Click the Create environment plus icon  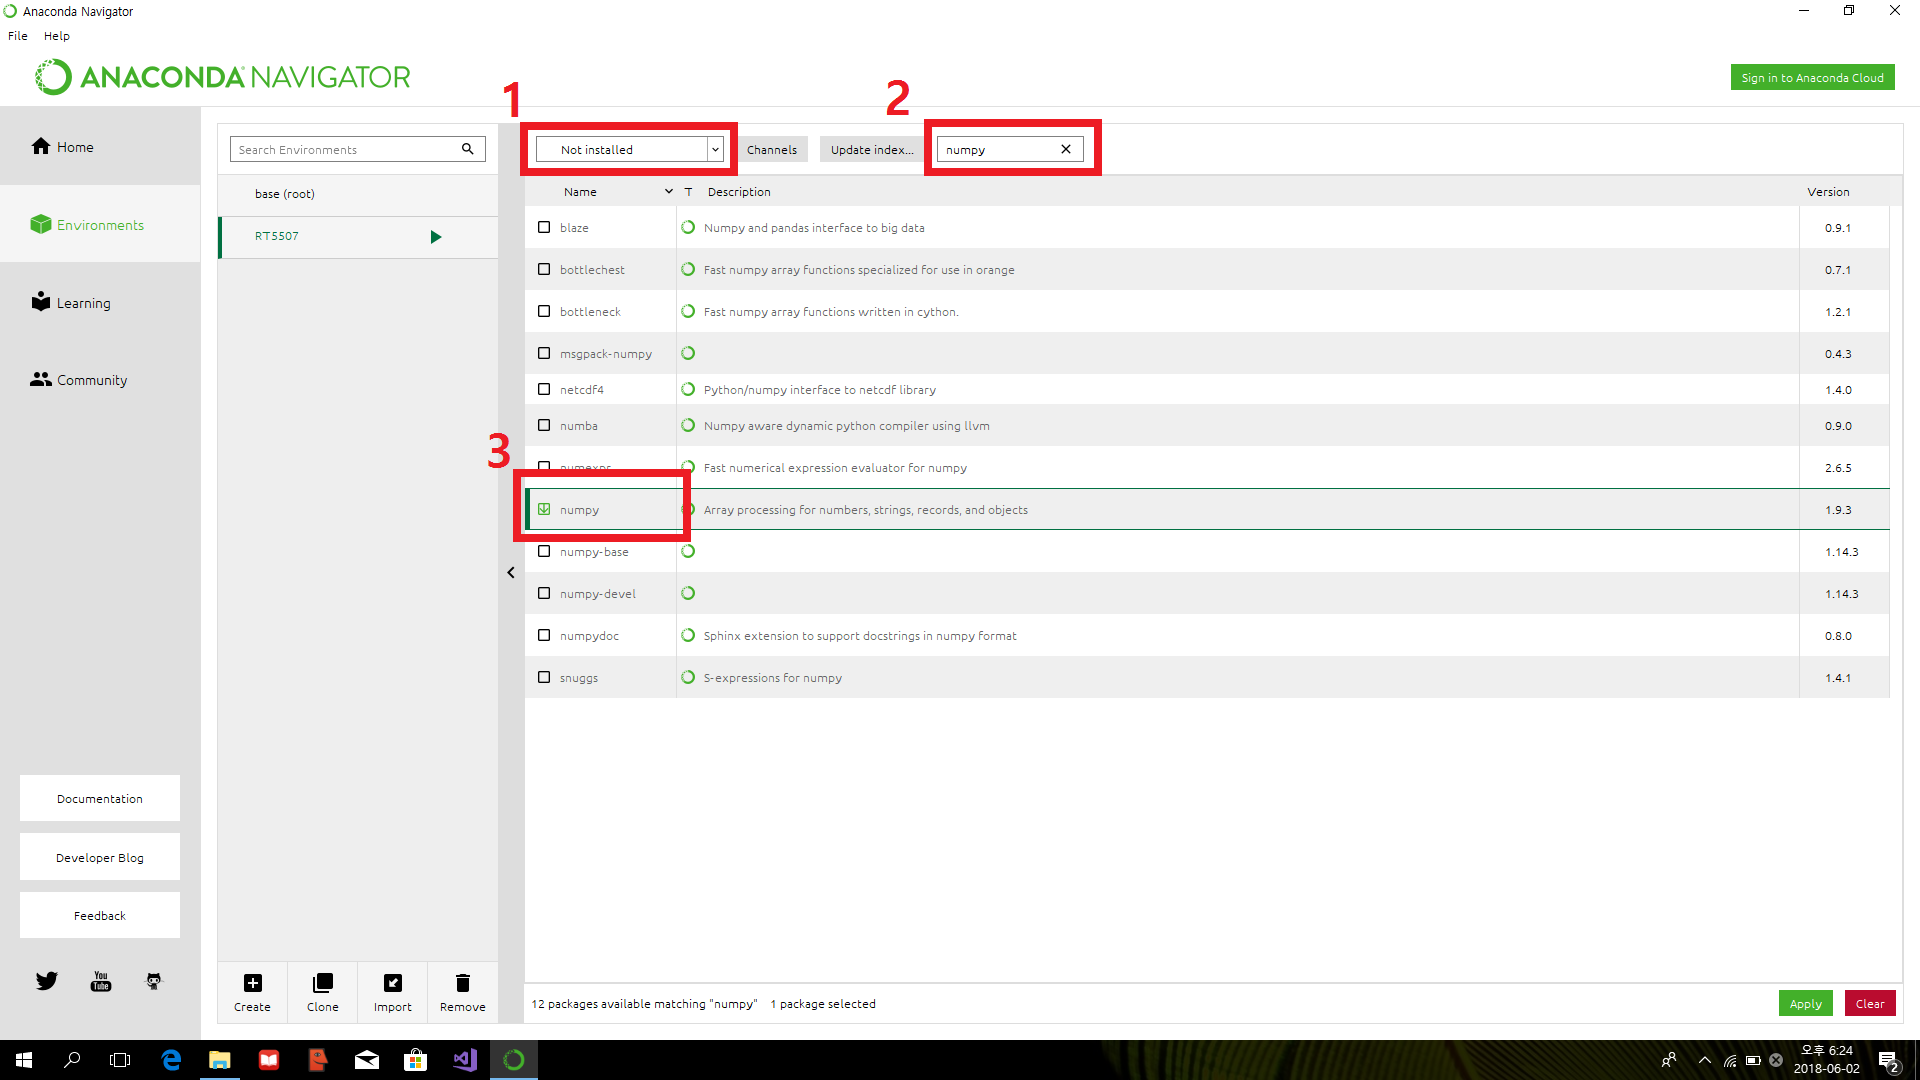pyautogui.click(x=253, y=983)
